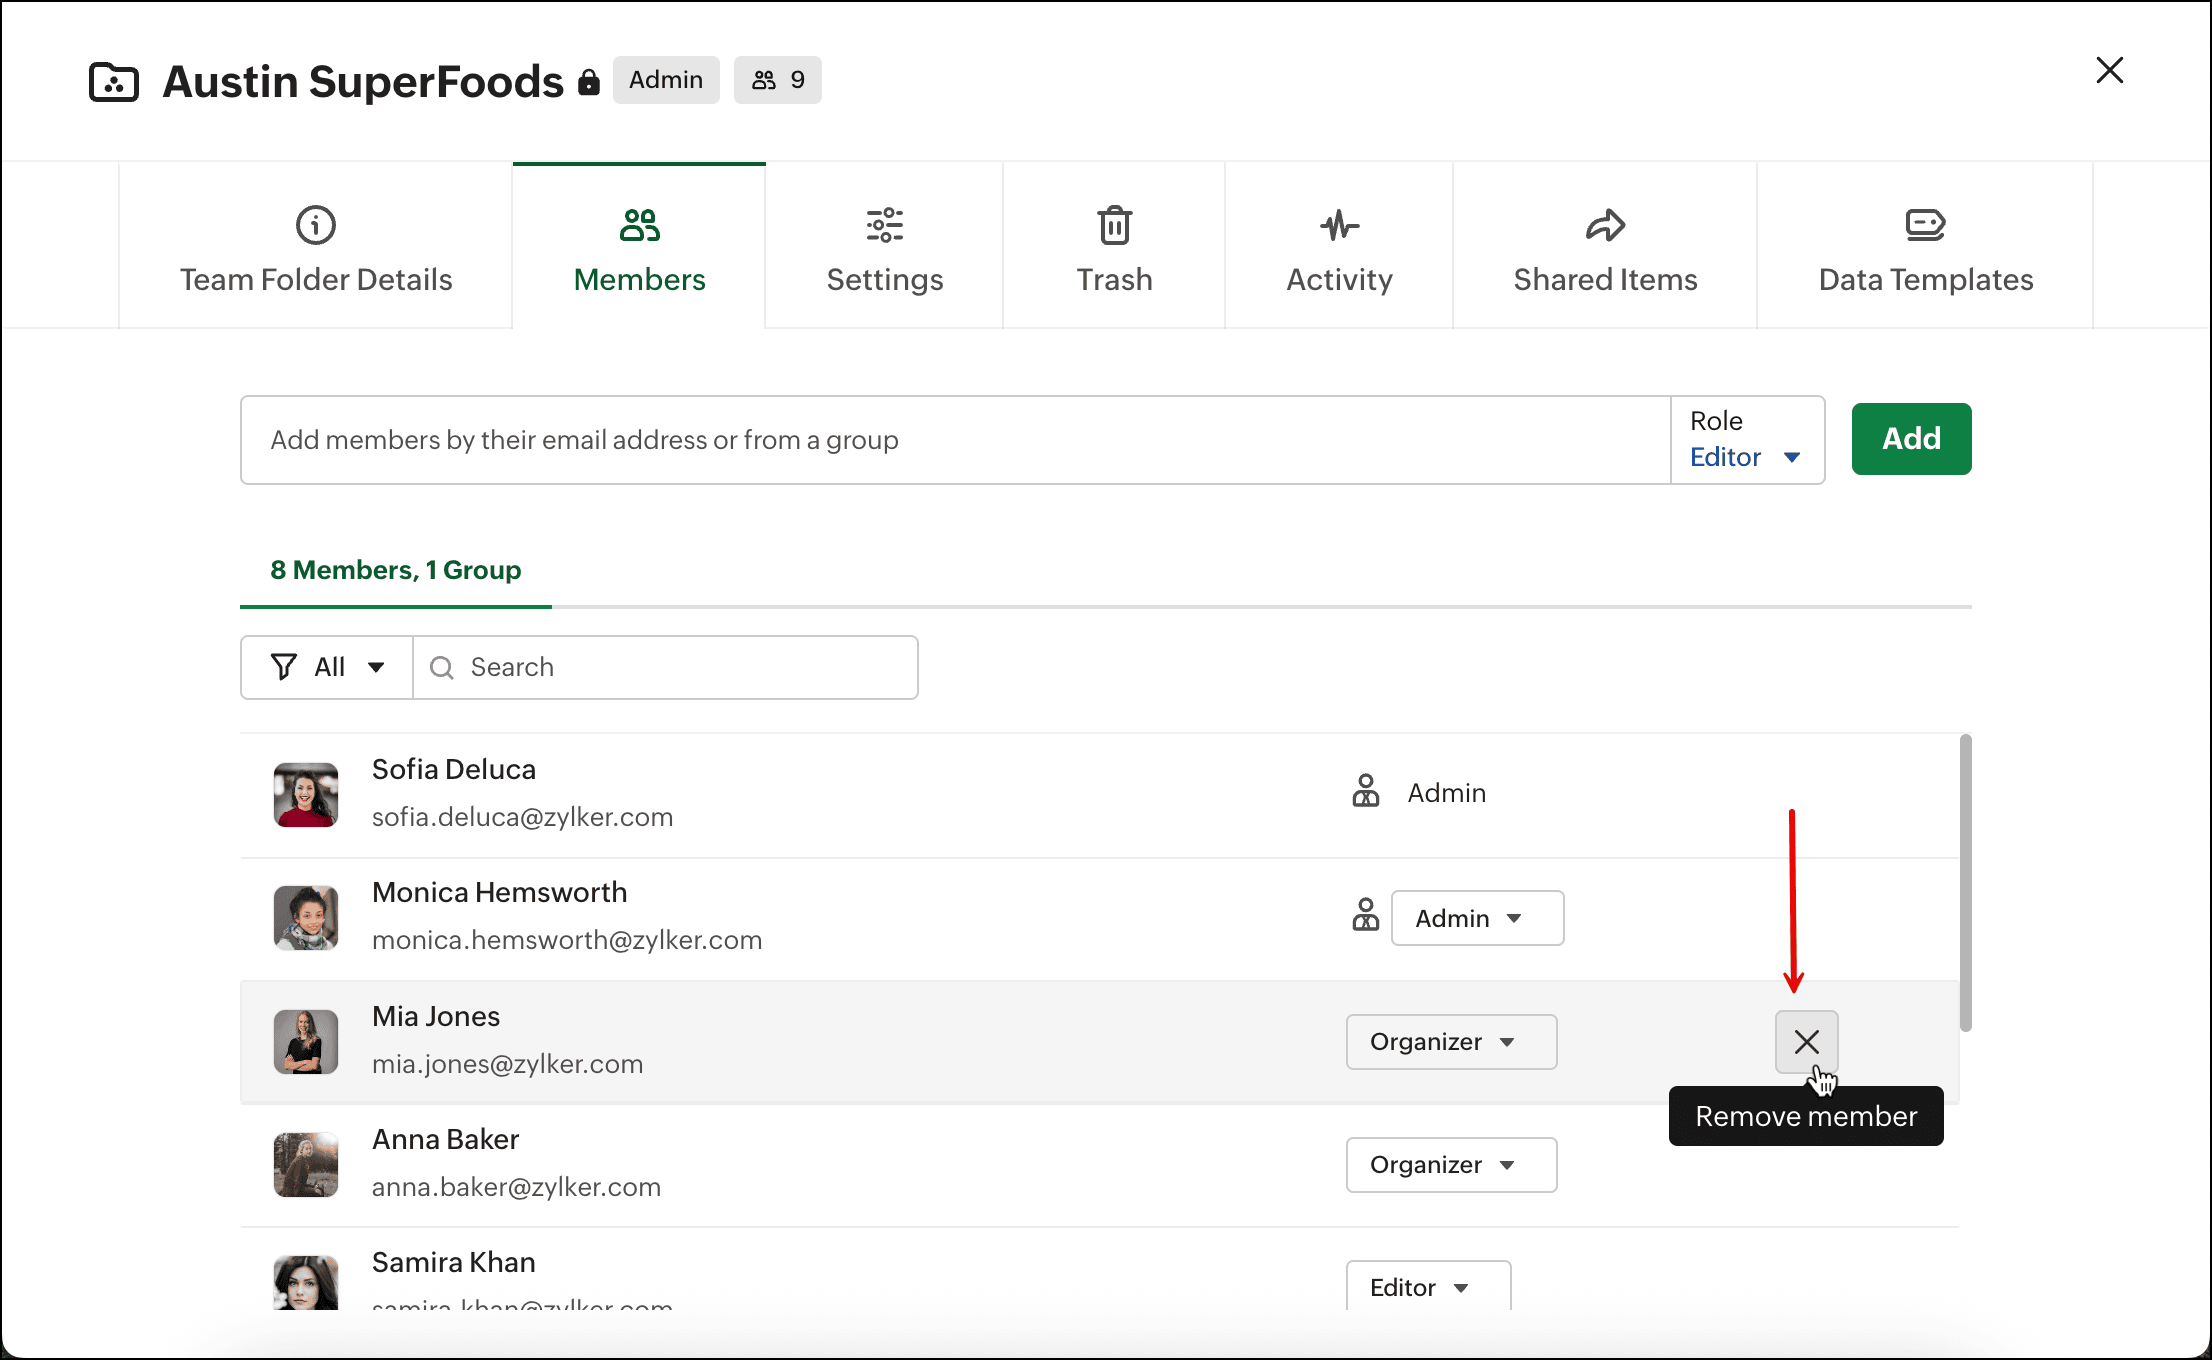Click the member count icon badge
2212x1360 pixels.
click(x=777, y=80)
